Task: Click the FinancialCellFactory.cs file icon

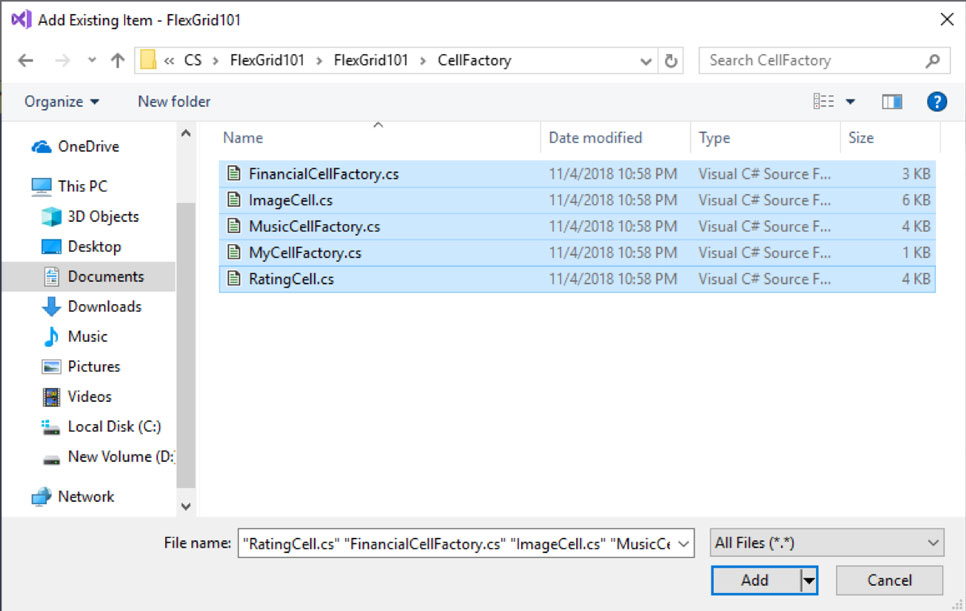Action: click(x=234, y=173)
